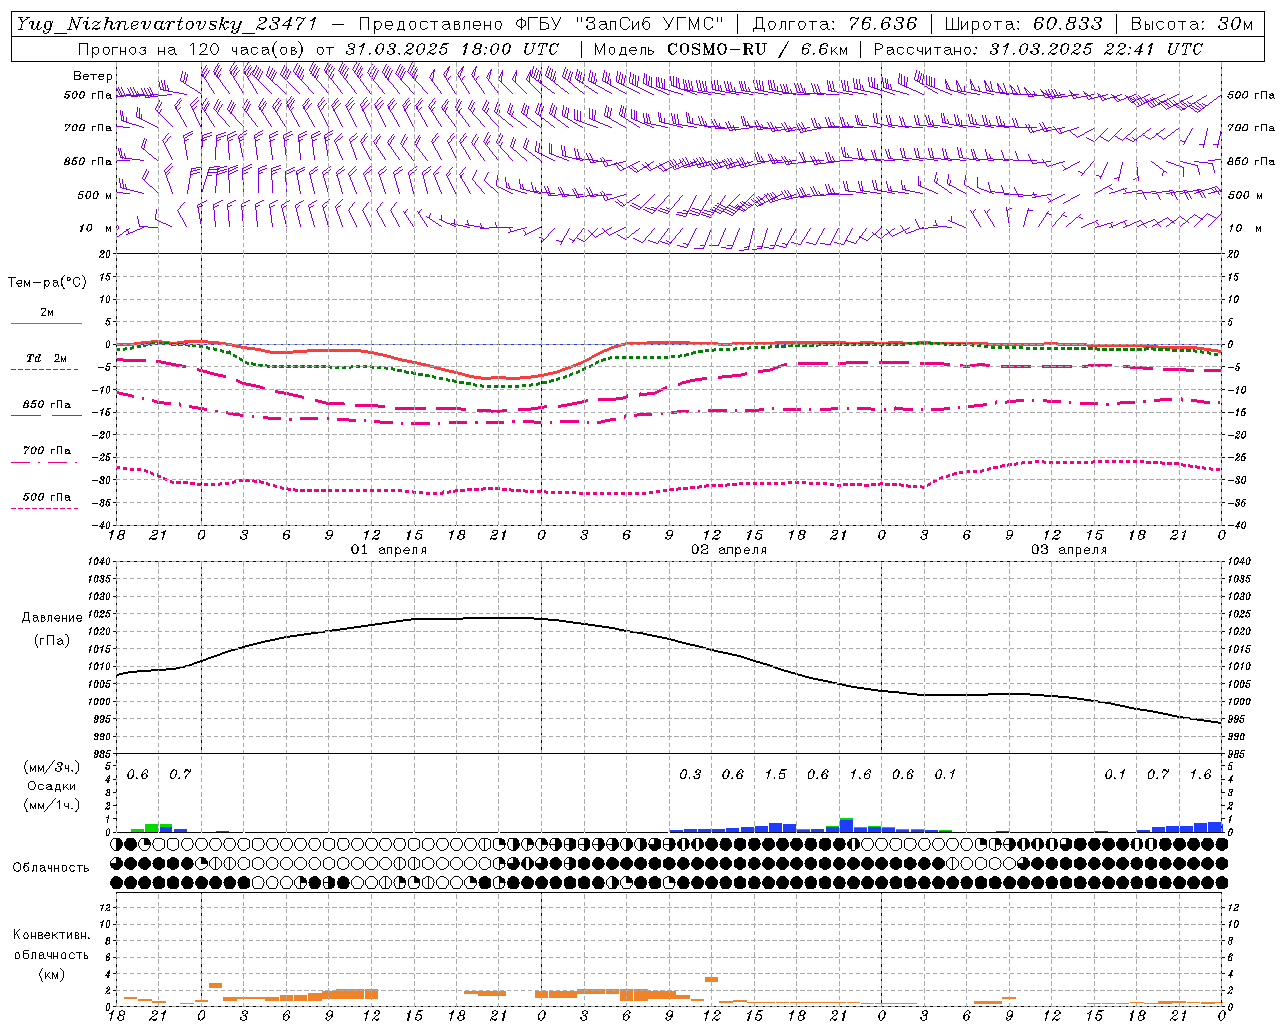Click the 500 м wind level label at left
Screen dimensions: 1280x1024
click(x=95, y=195)
